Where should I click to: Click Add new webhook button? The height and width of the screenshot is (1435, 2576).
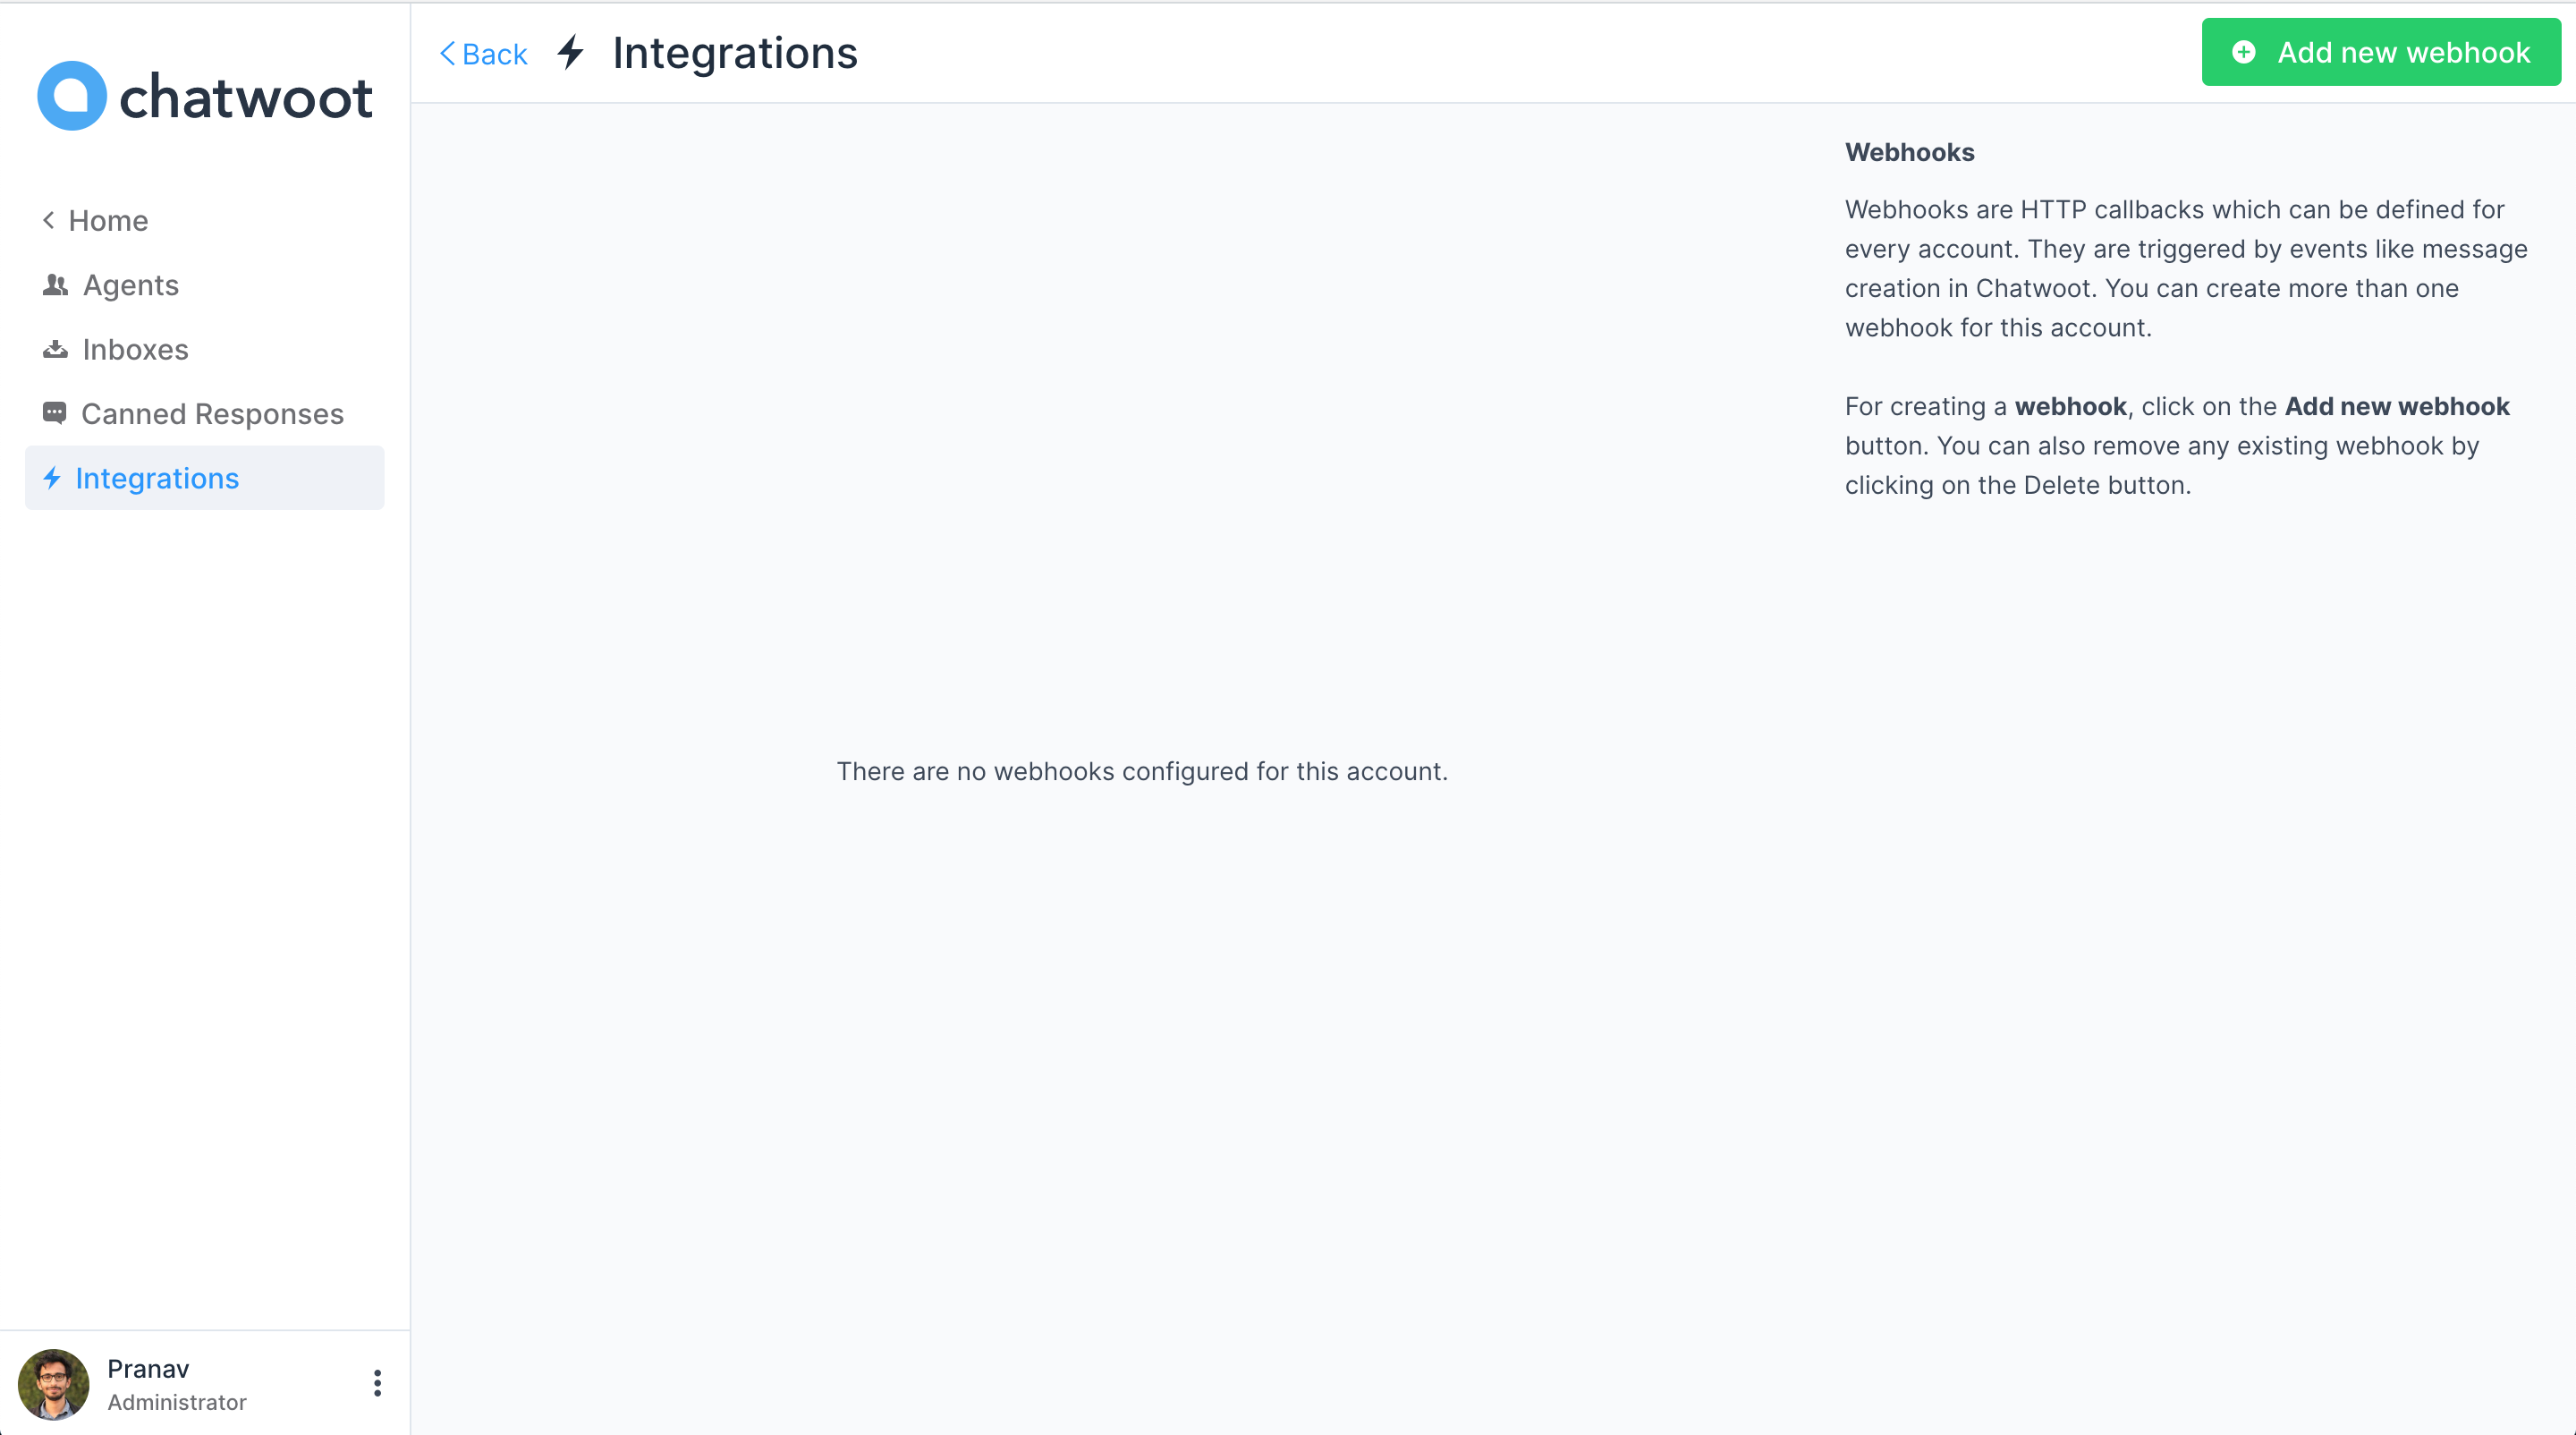click(x=2381, y=52)
